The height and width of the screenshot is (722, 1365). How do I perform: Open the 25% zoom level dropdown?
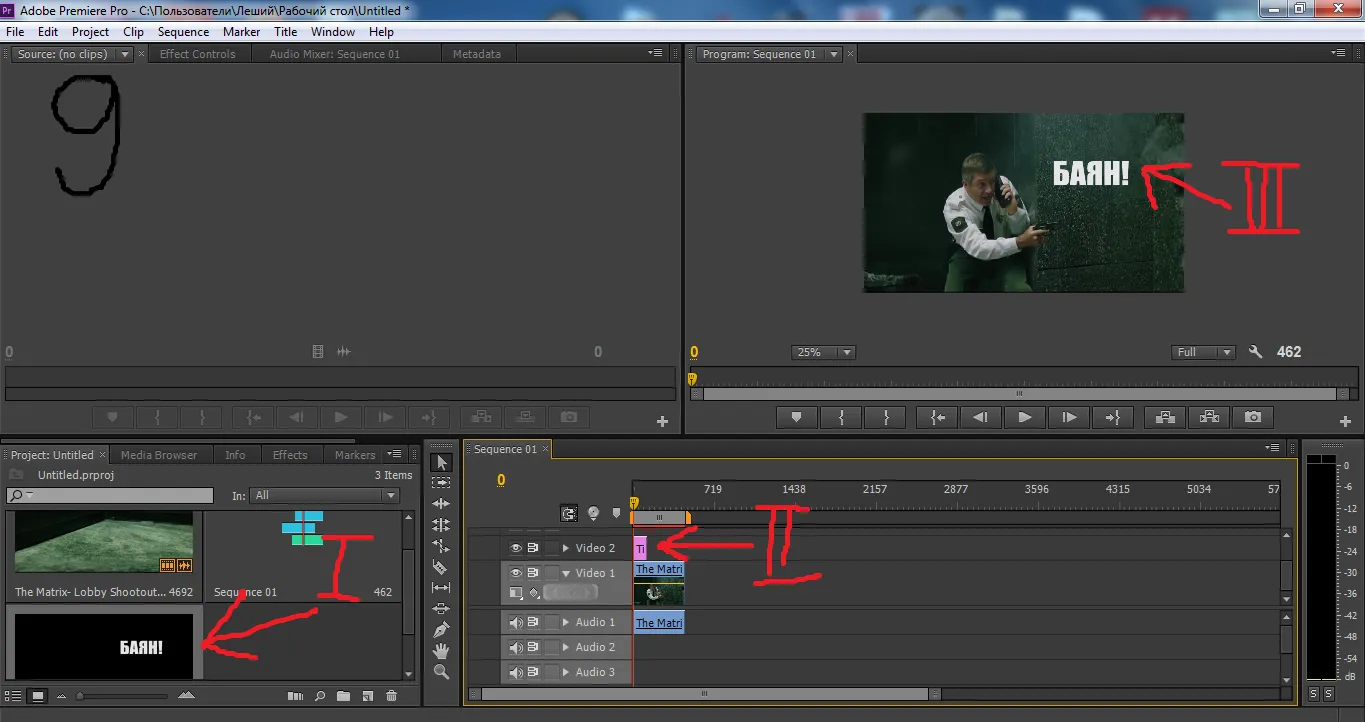tap(823, 352)
